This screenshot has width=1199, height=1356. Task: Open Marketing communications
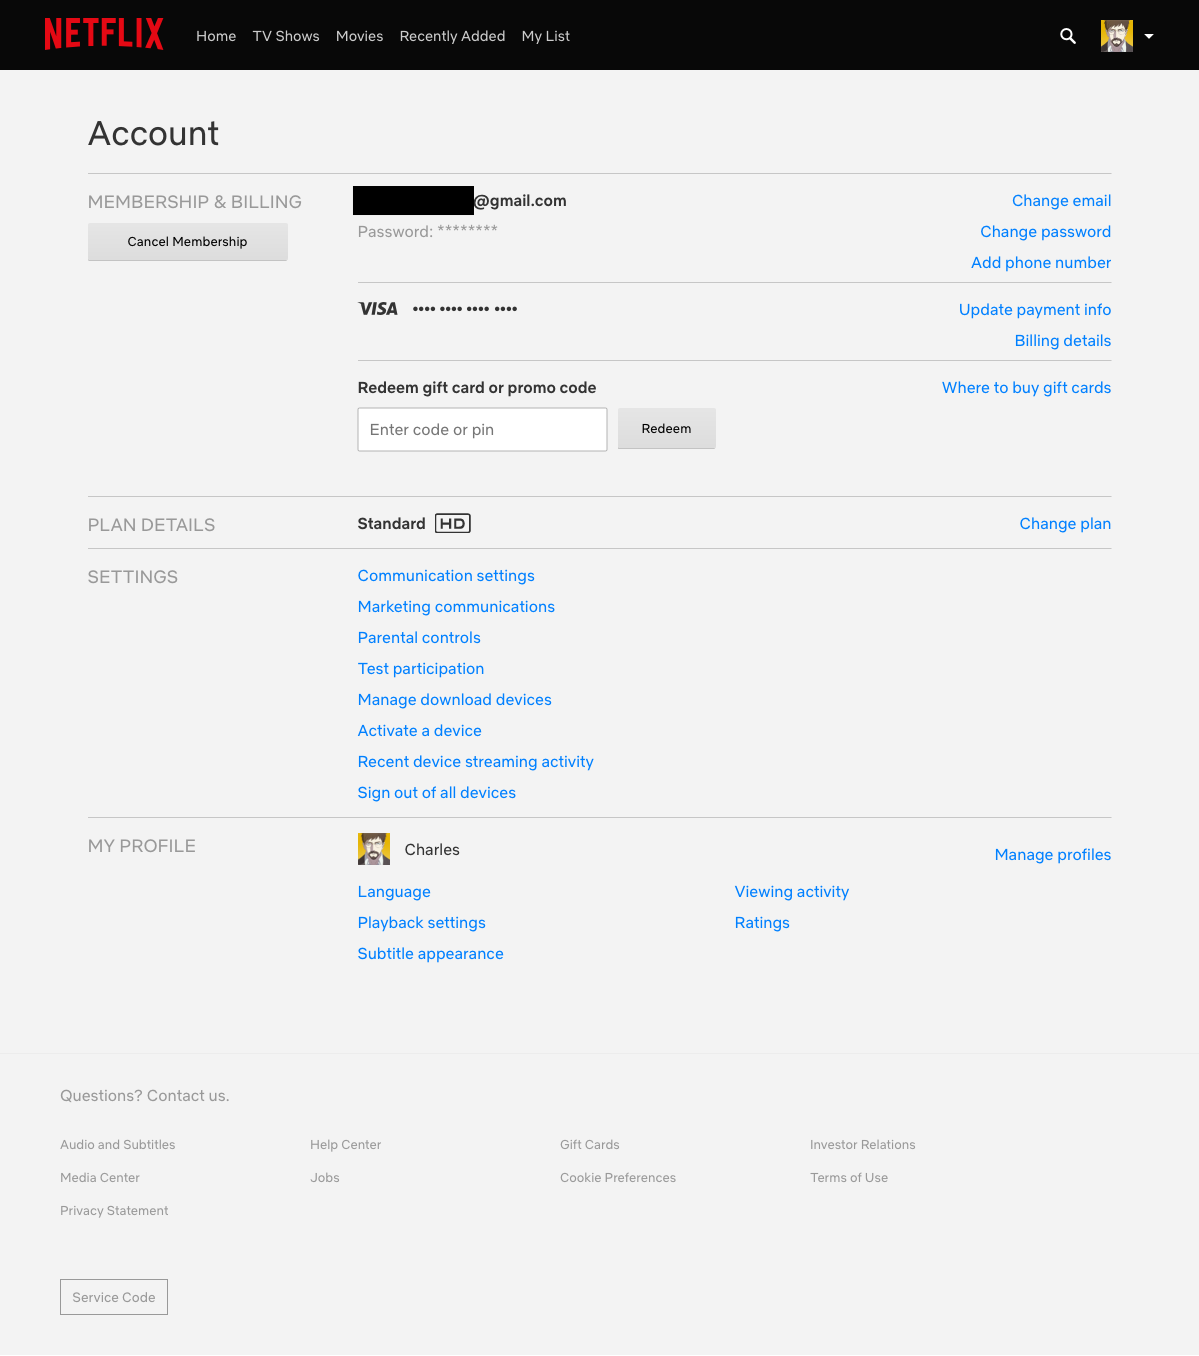pos(456,607)
